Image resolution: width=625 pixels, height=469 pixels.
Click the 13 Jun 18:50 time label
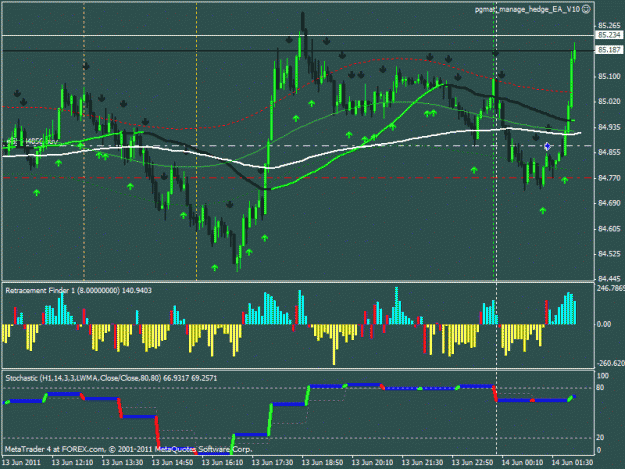[322, 463]
